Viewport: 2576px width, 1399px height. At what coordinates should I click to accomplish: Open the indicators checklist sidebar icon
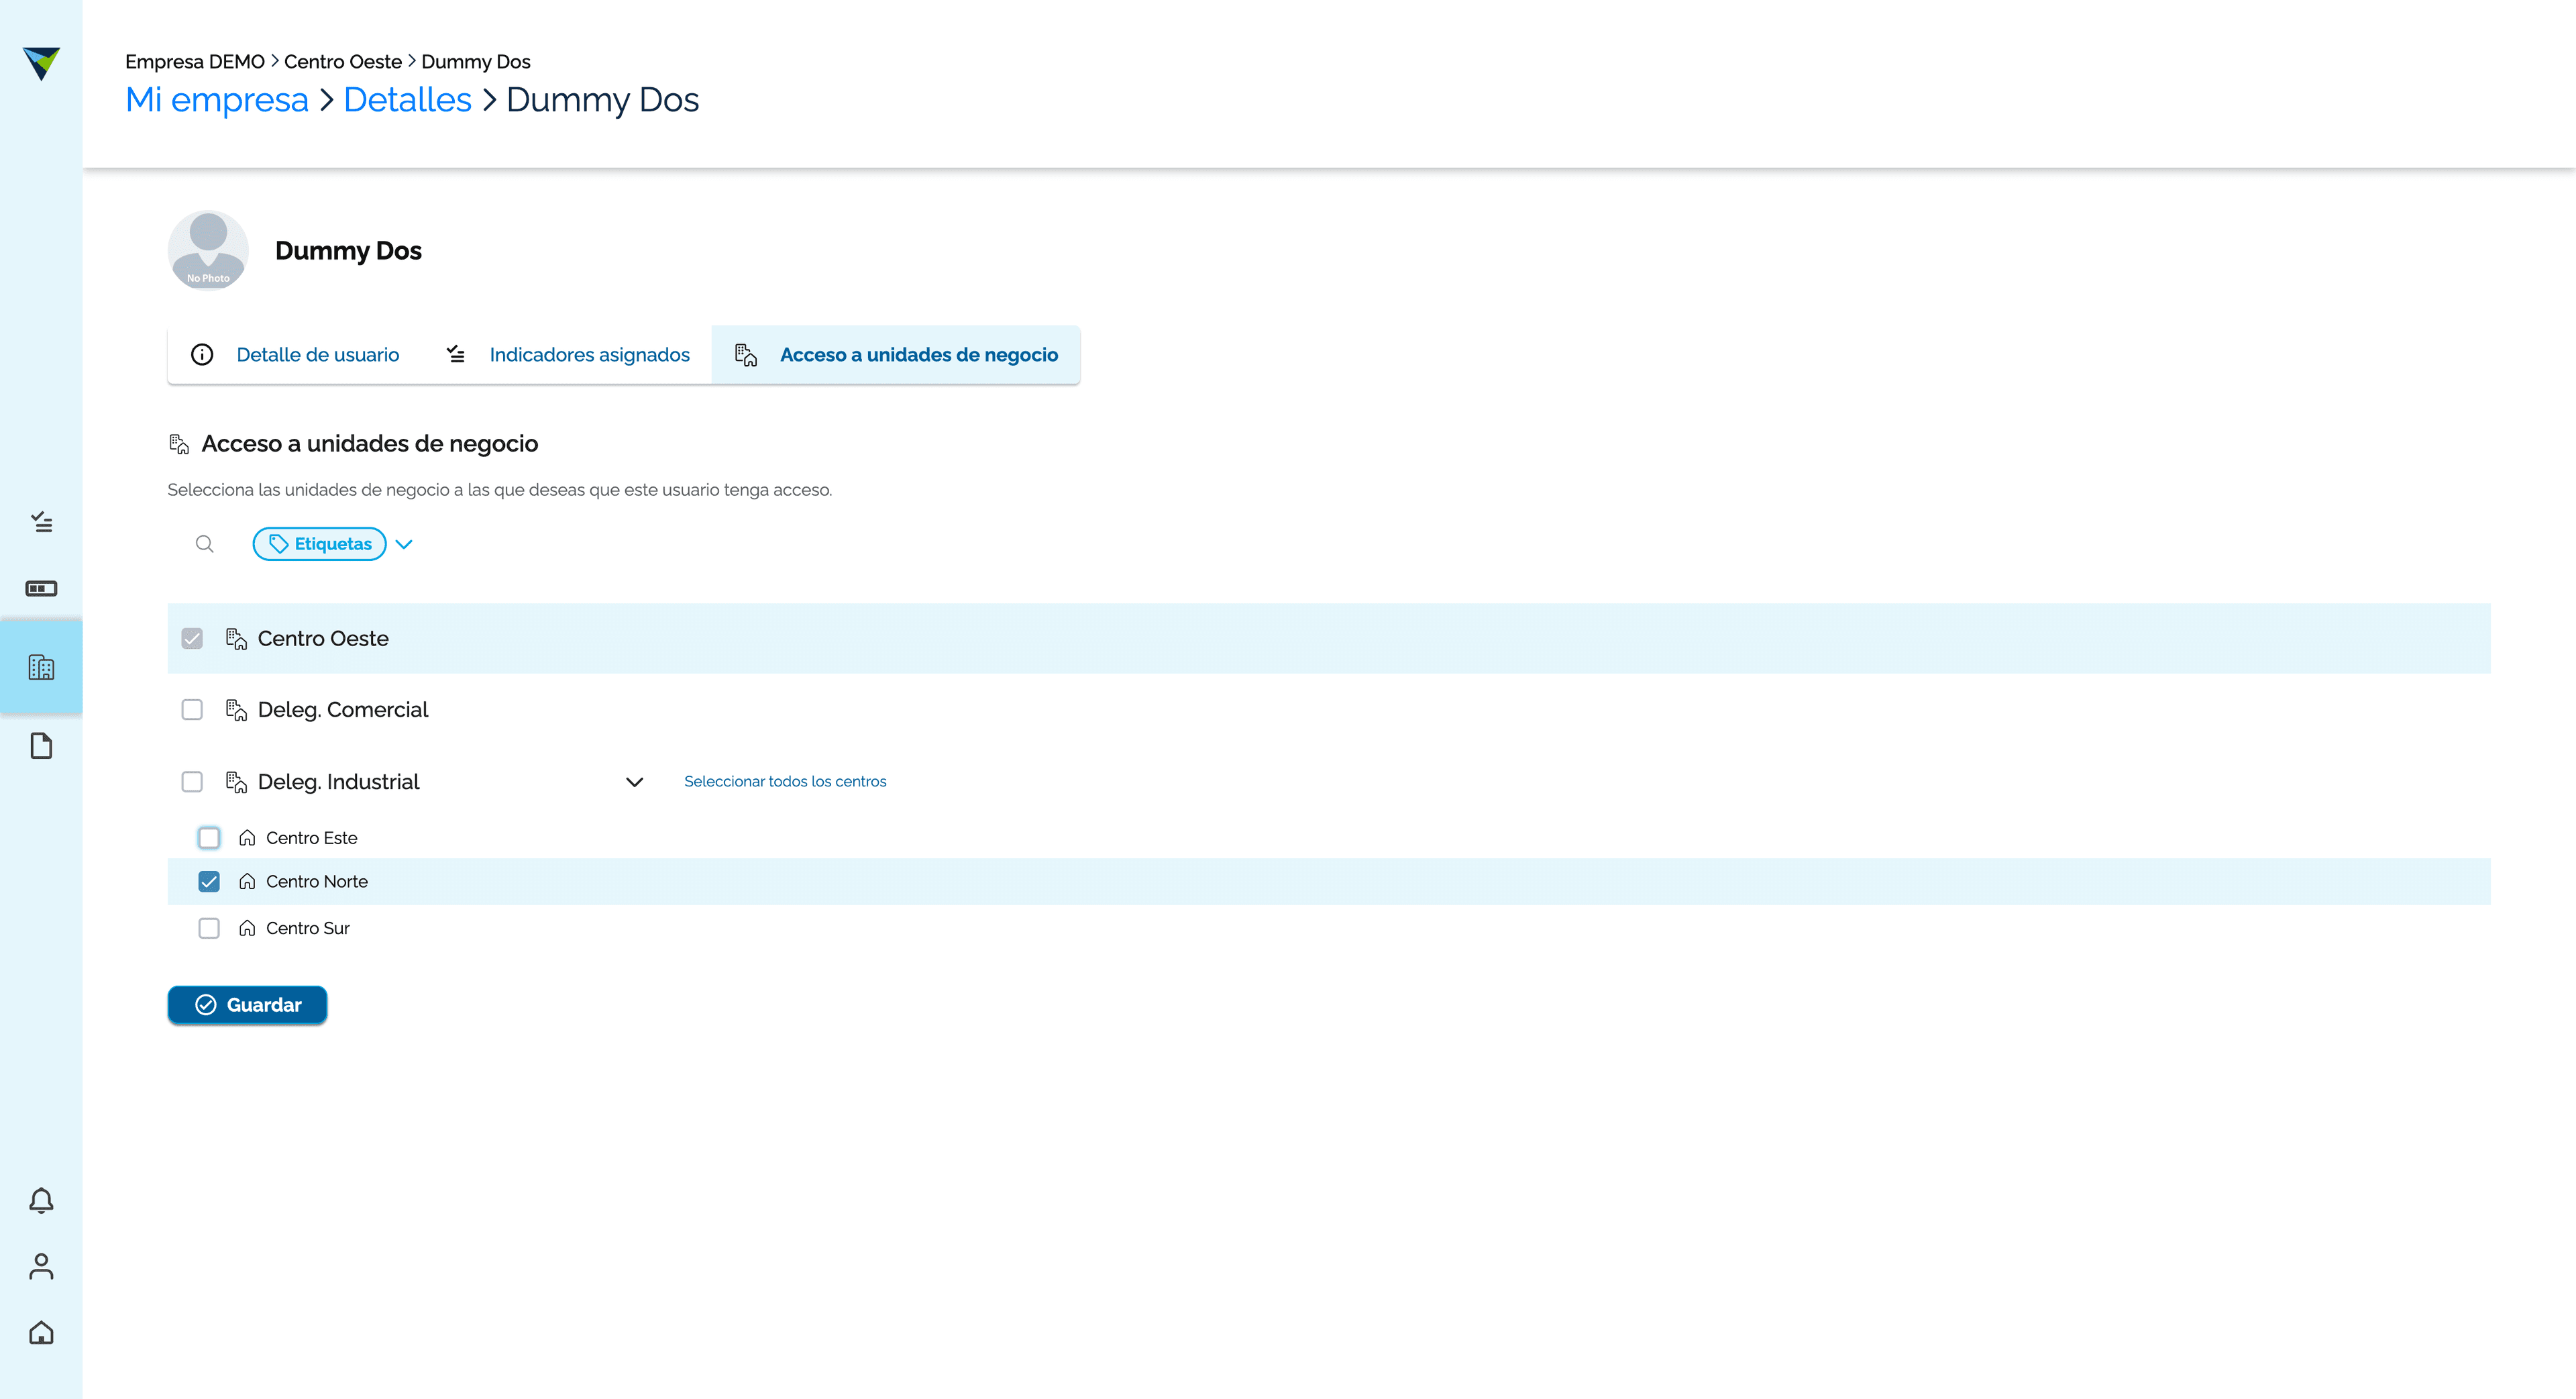click(41, 522)
